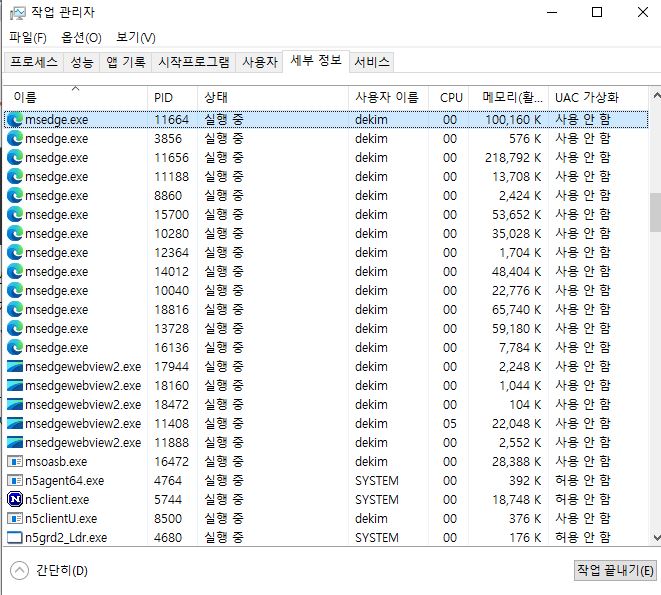This screenshot has width=661, height=595.
Task: Click the webview2 icon in the PID 18160 row
Action: [x=15, y=385]
